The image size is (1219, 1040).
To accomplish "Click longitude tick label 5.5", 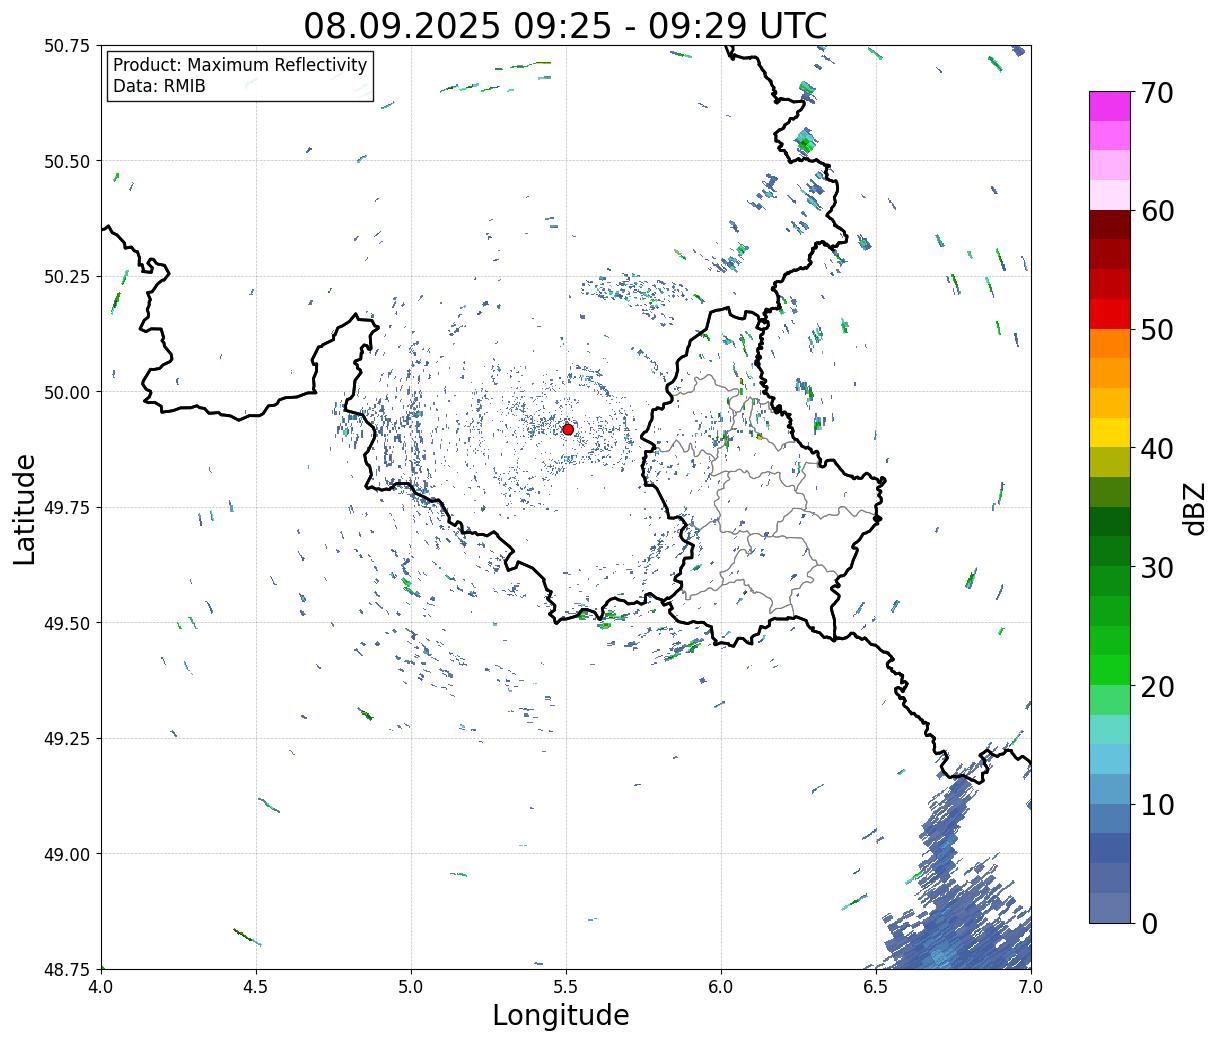I will (x=566, y=986).
